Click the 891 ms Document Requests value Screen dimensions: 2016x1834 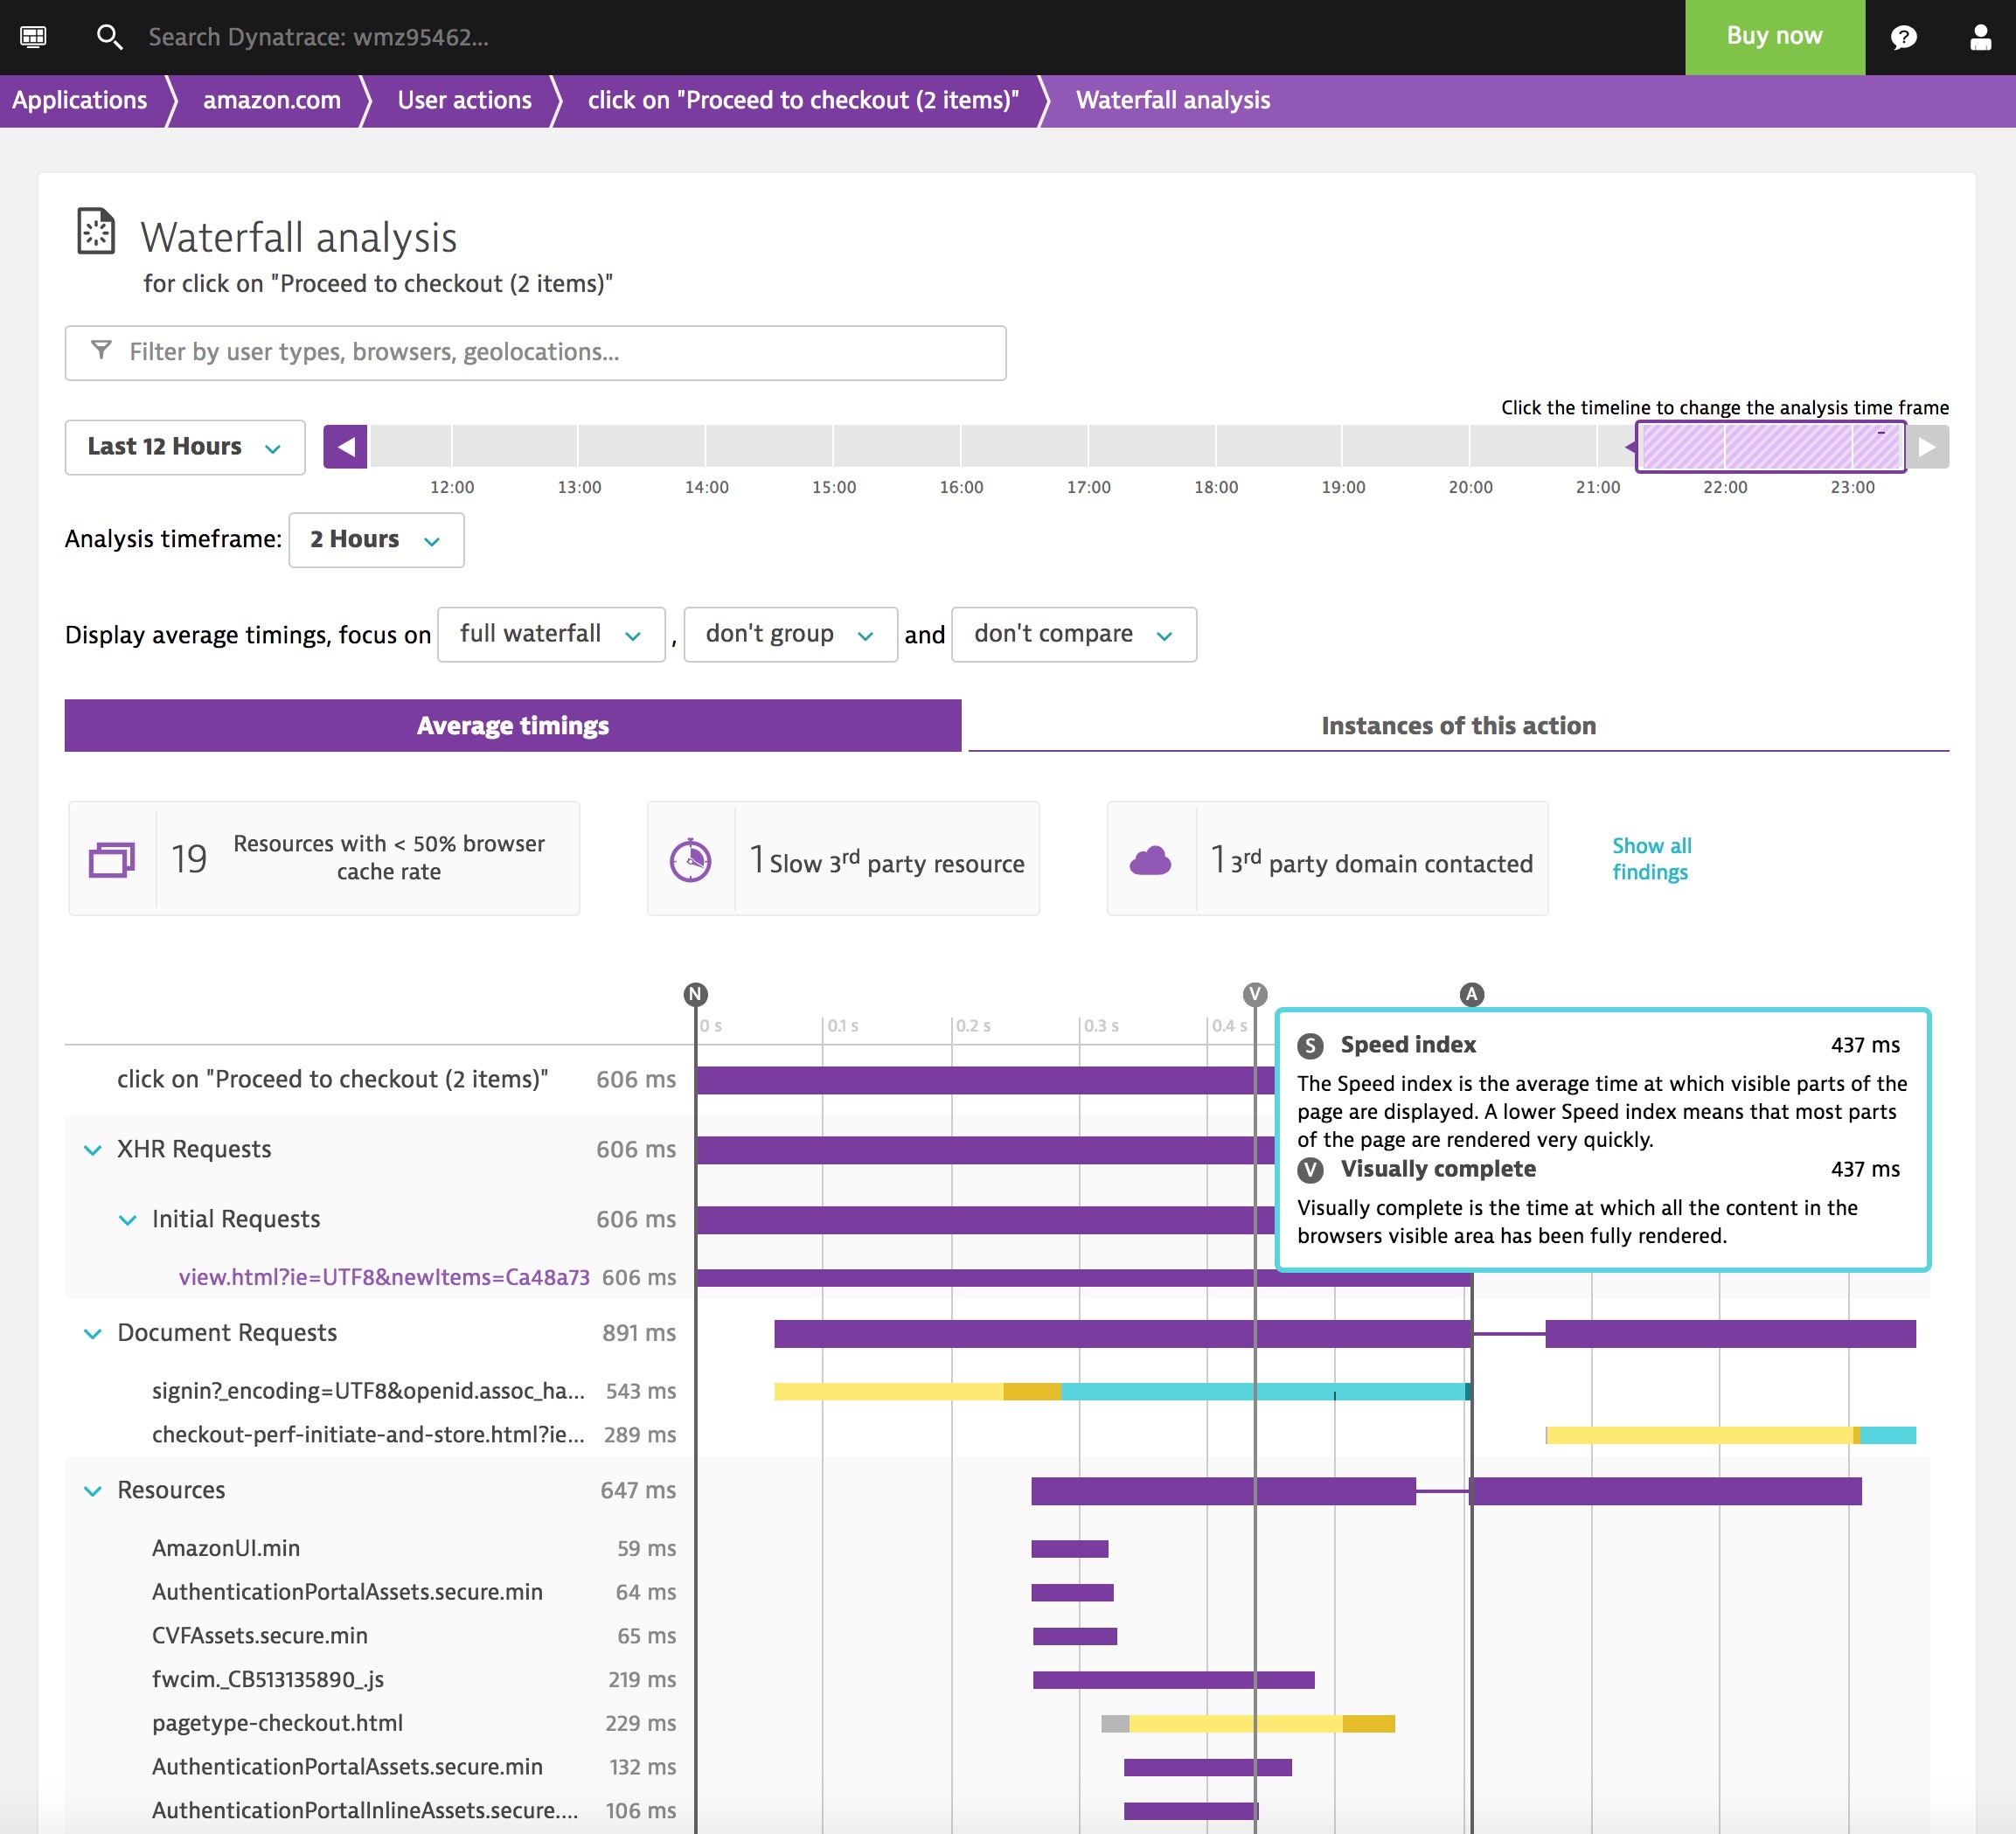(x=639, y=1334)
